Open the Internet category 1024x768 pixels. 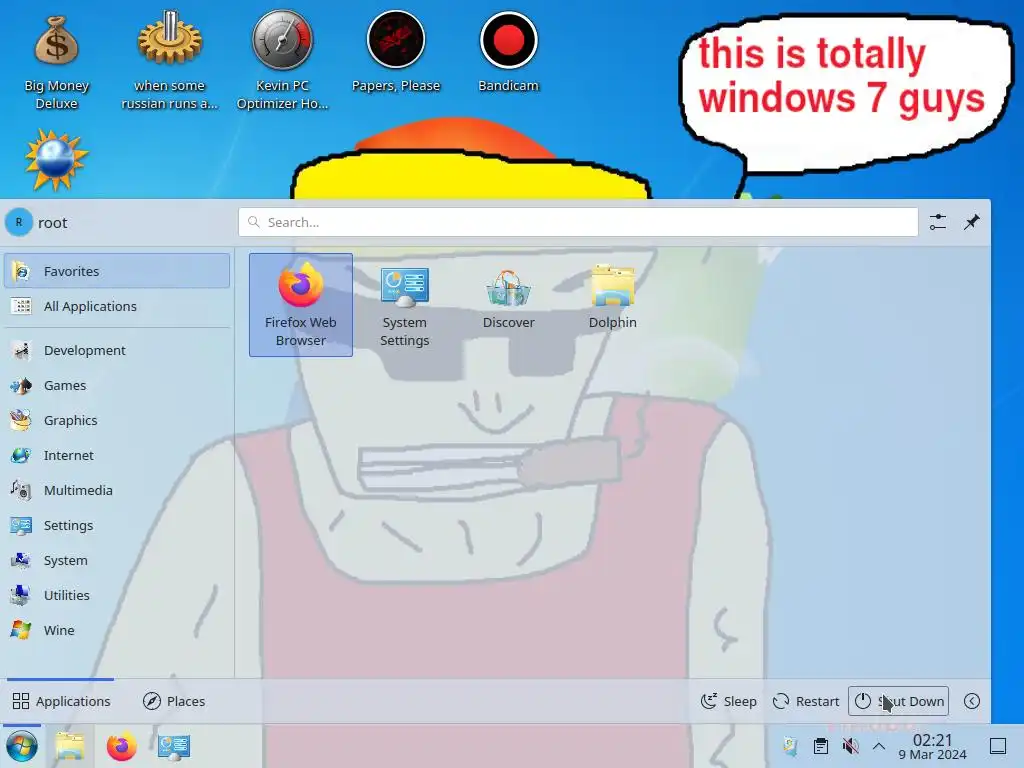coord(117,455)
